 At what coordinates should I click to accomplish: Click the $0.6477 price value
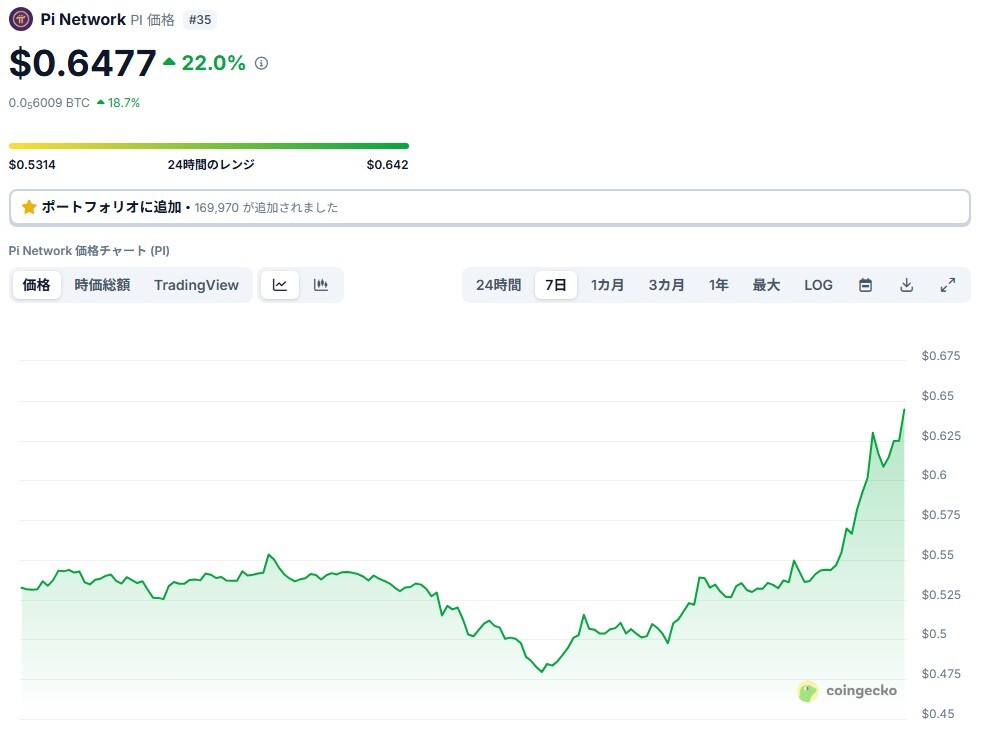coord(82,63)
